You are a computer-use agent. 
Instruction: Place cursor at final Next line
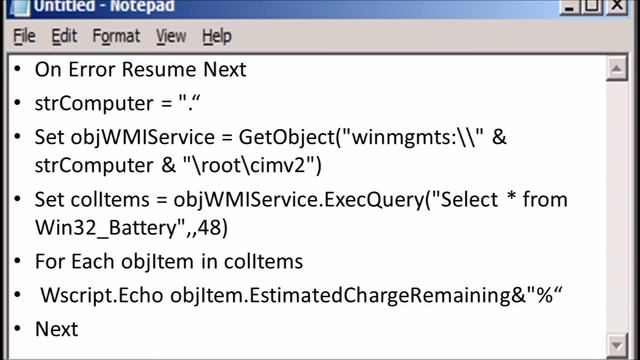pyautogui.click(x=56, y=329)
